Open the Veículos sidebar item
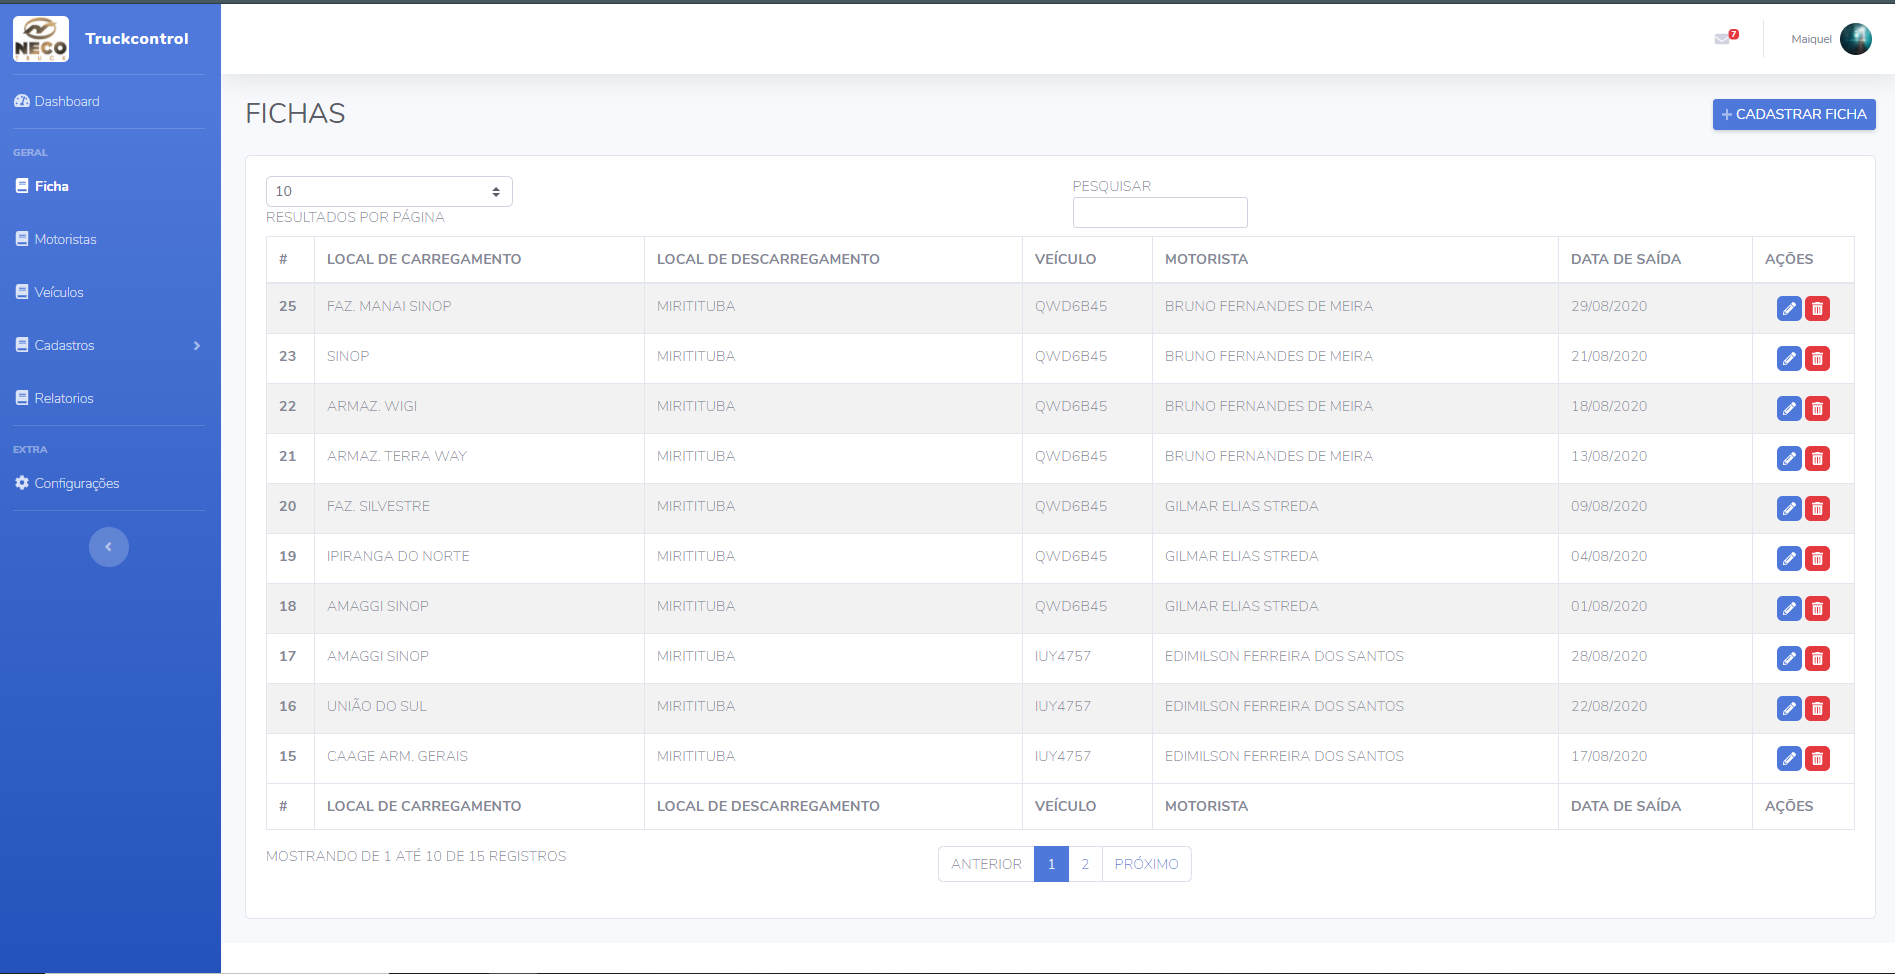1895x974 pixels. (59, 293)
